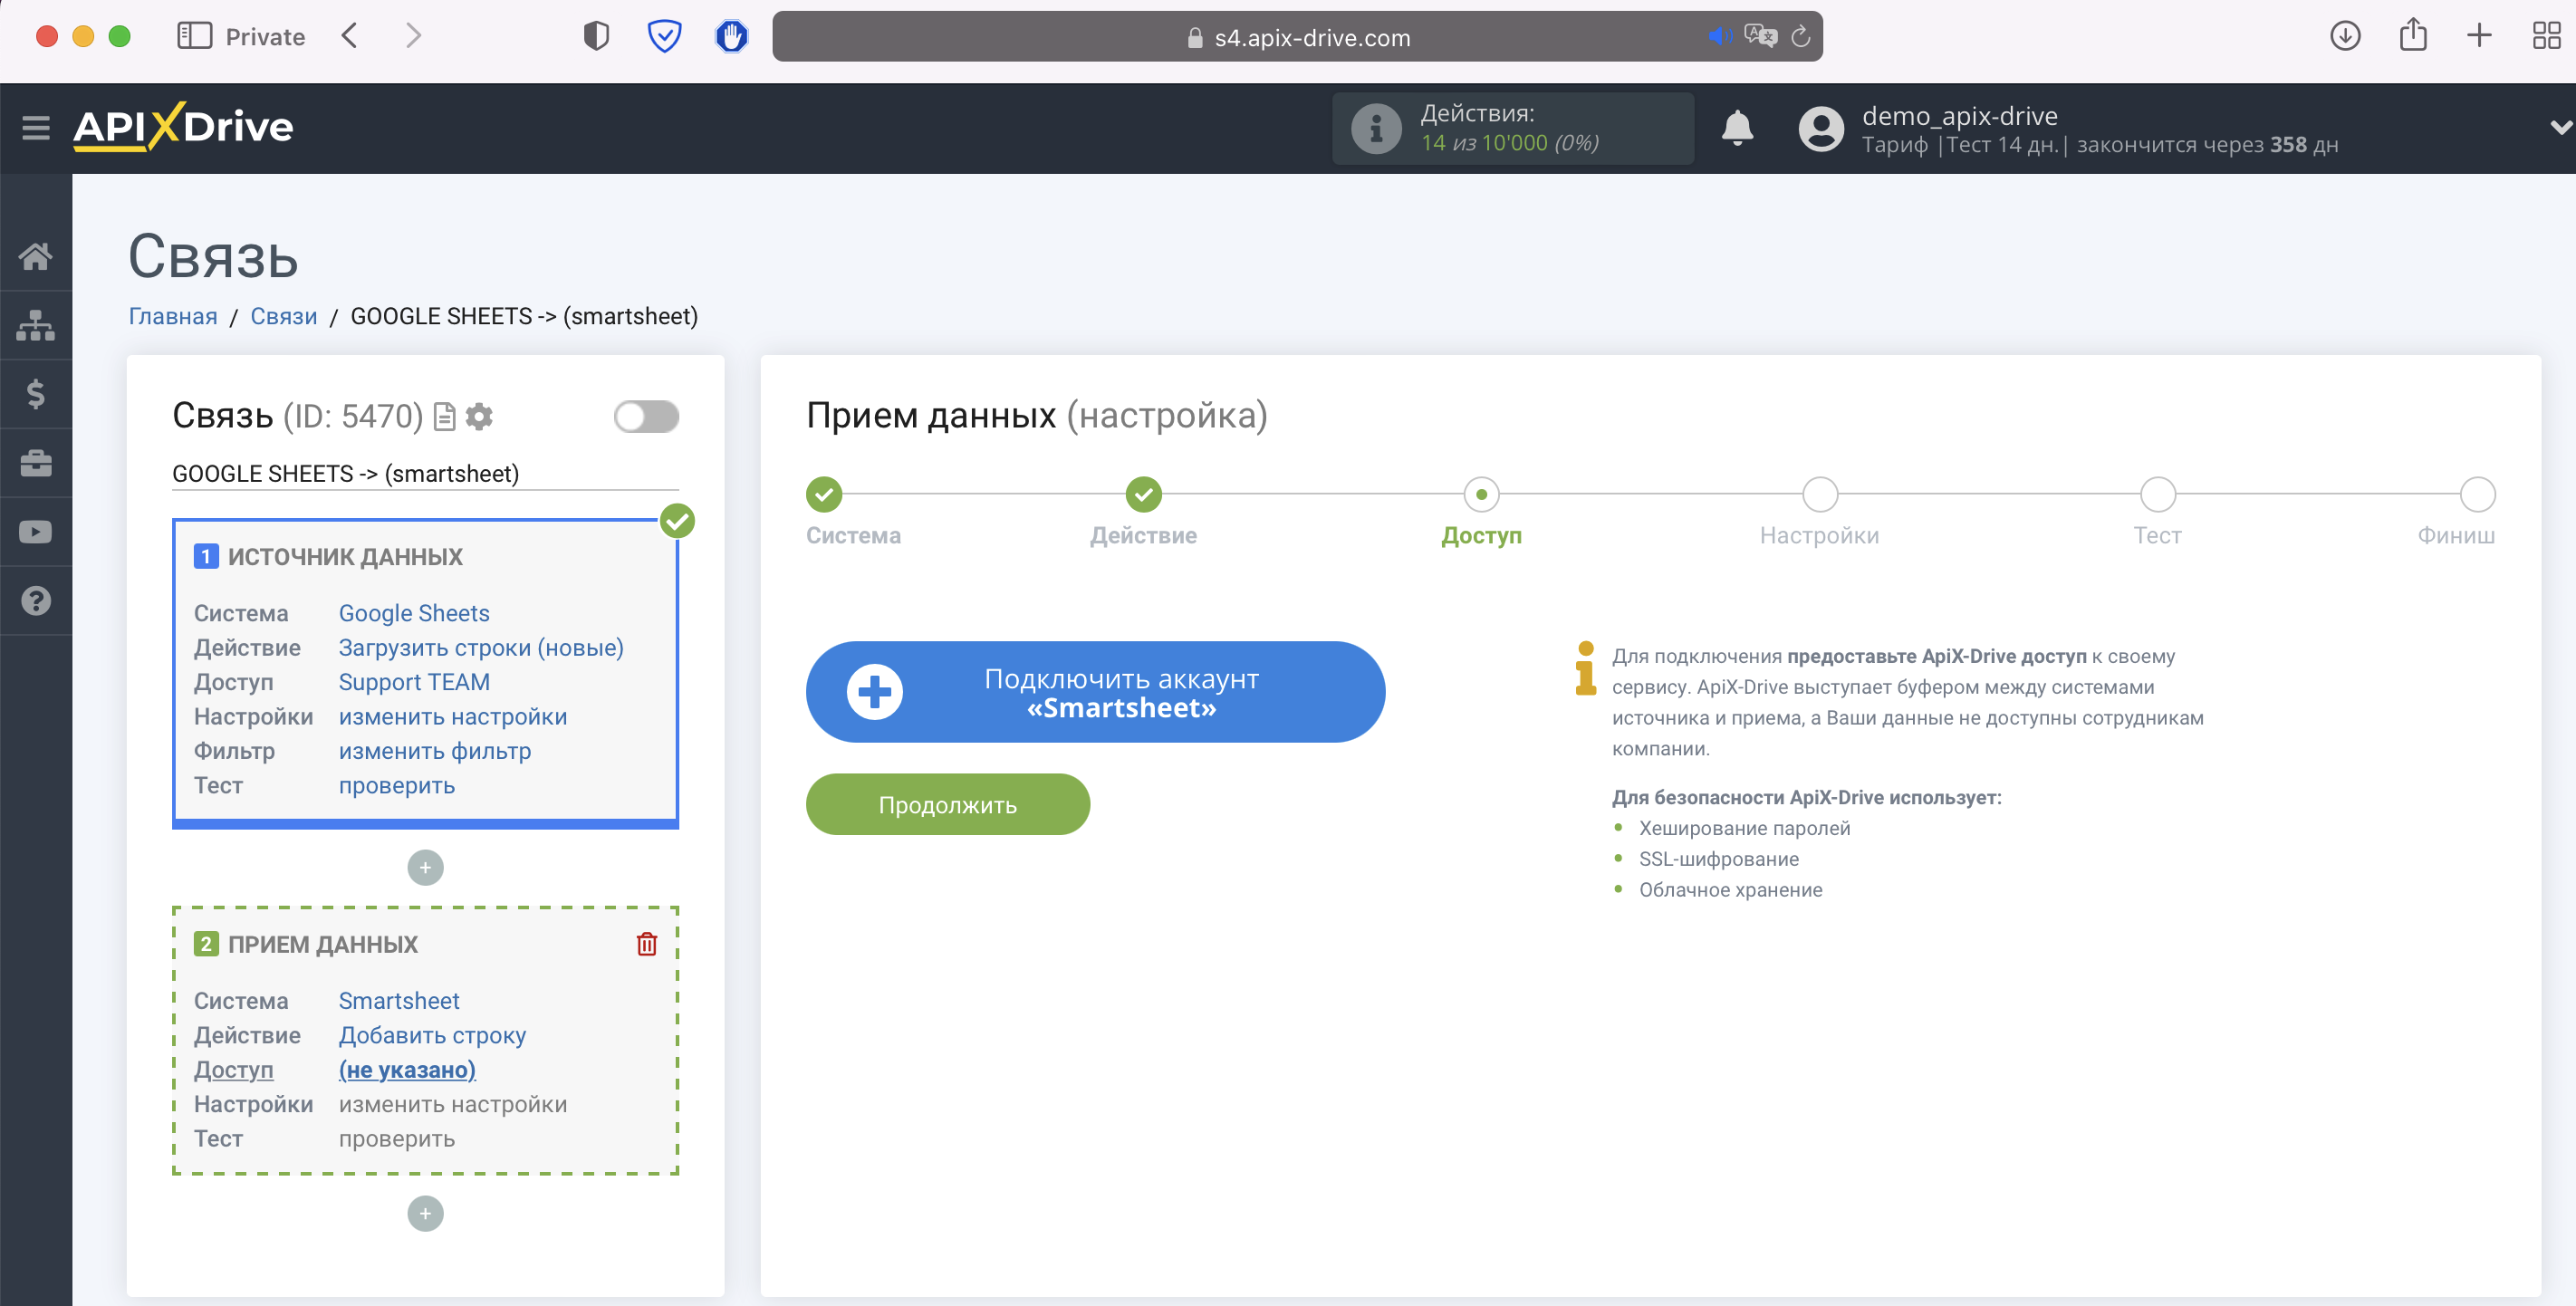Click the demo_apix-drive username
Screen dimensions: 2576x1306
1959,116
